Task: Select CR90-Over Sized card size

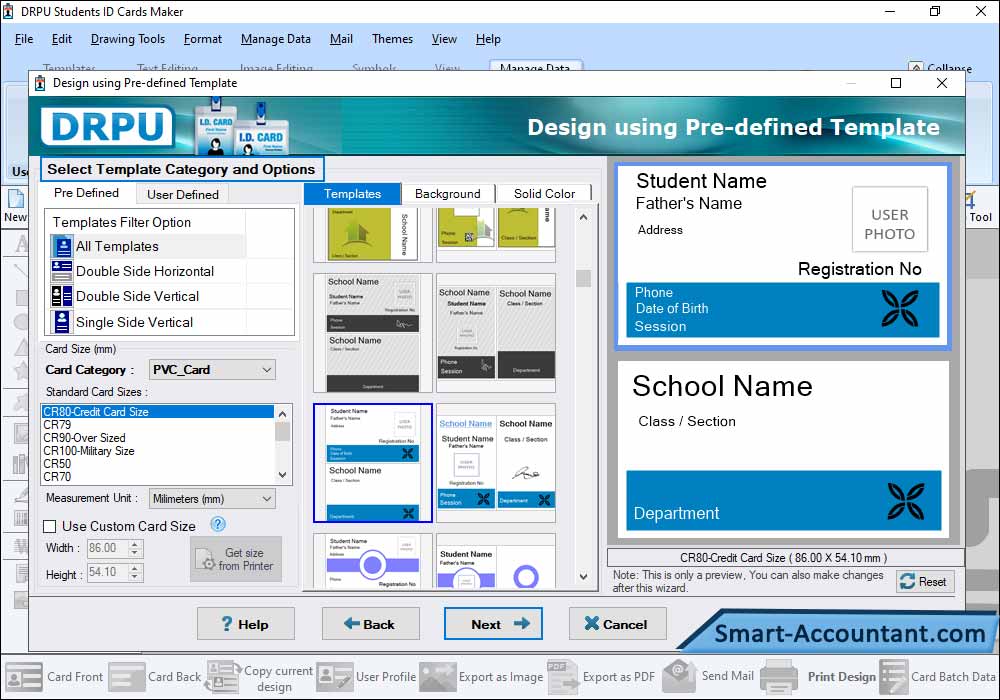Action: [158, 438]
